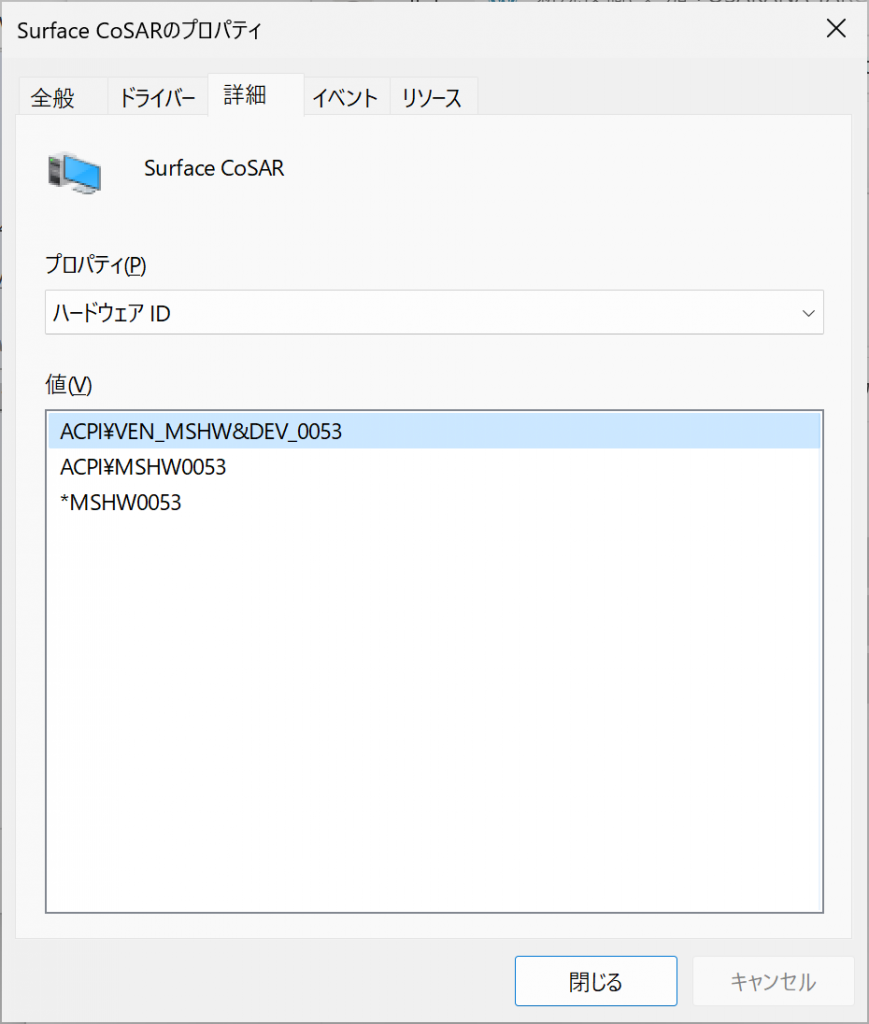
Task: Select the ACPI¥MSHW0053 value row
Action: pos(434,466)
